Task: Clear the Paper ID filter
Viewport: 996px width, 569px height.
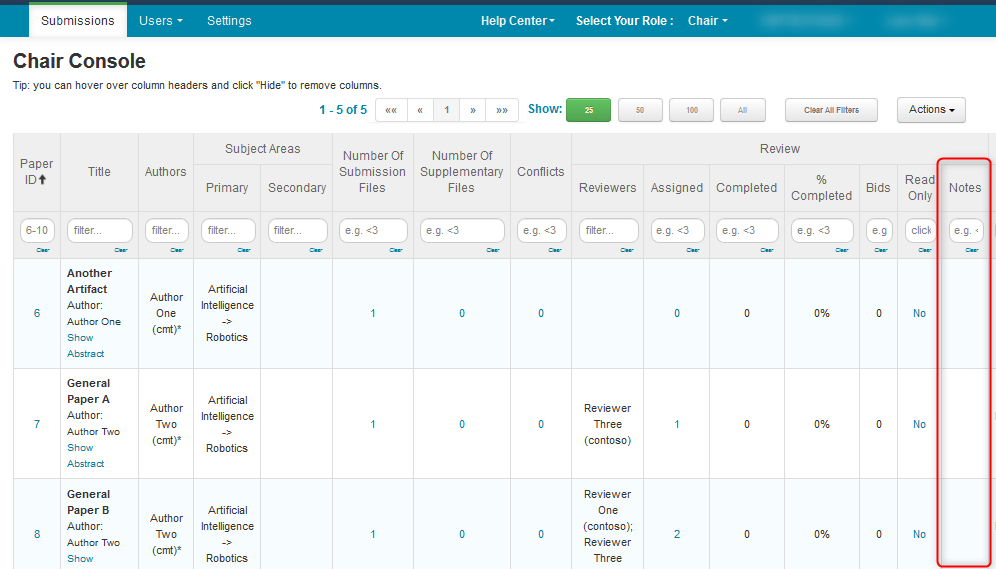Action: tap(42, 250)
